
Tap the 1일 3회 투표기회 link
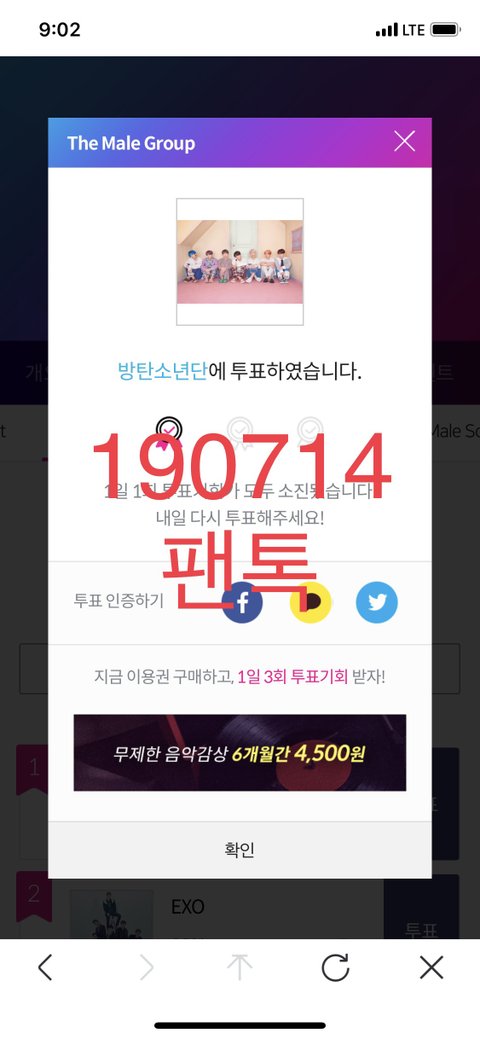click(292, 677)
